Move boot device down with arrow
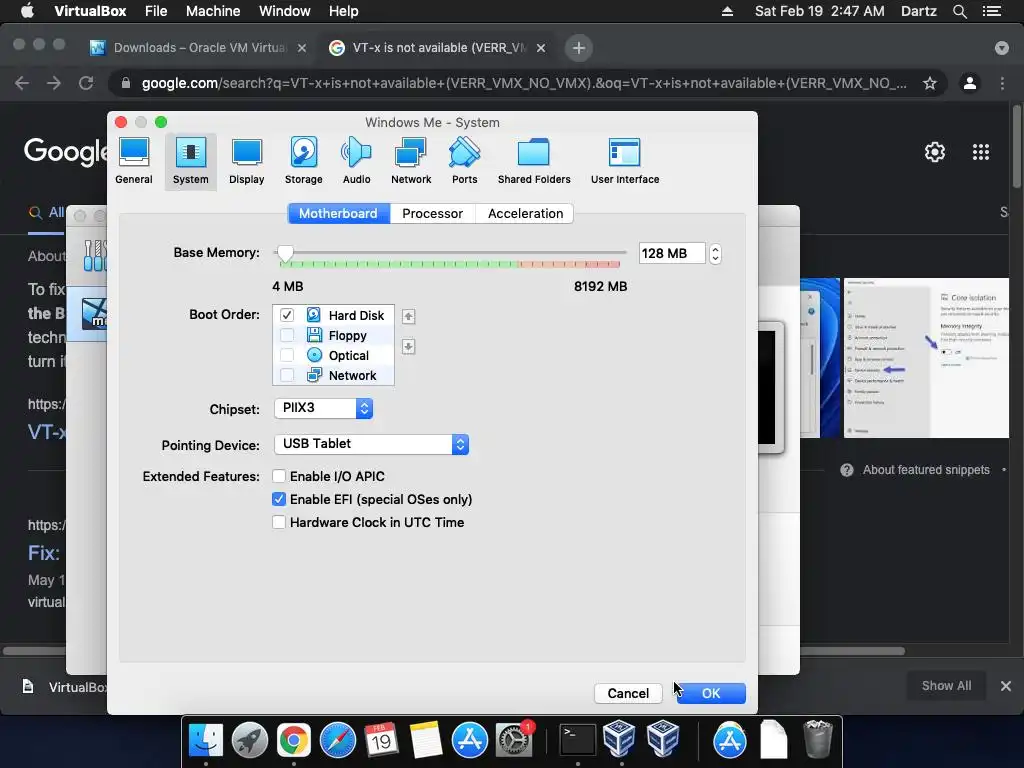 408,346
